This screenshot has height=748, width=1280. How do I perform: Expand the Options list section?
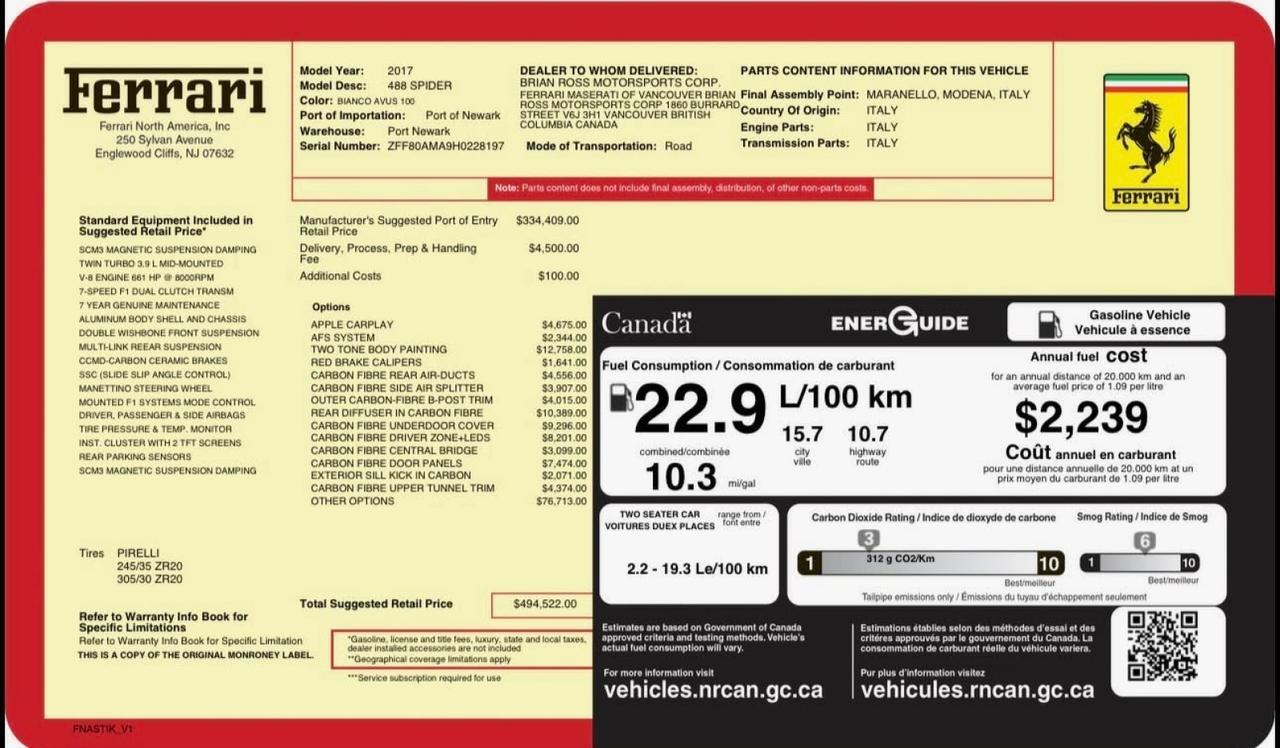pyautogui.click(x=330, y=306)
